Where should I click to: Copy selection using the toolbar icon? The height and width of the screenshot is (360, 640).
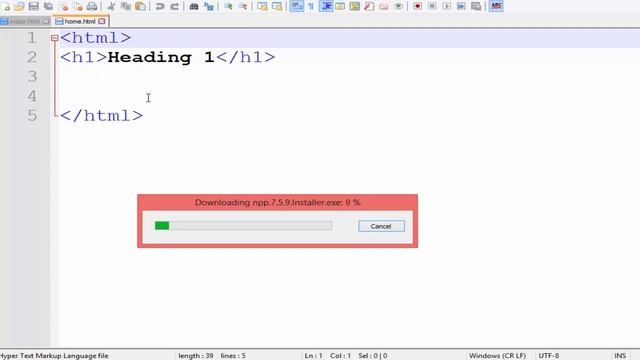click(126, 6)
